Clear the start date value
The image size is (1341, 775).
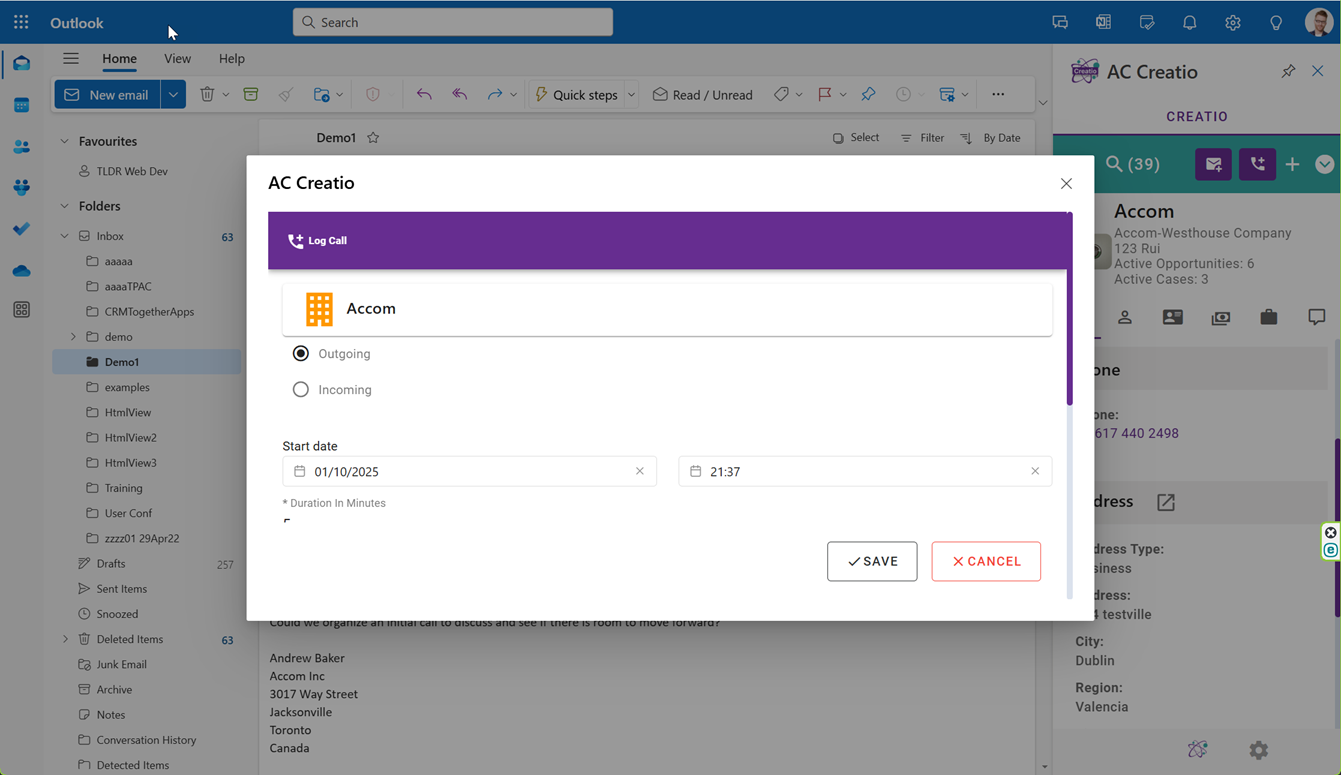[x=640, y=471]
